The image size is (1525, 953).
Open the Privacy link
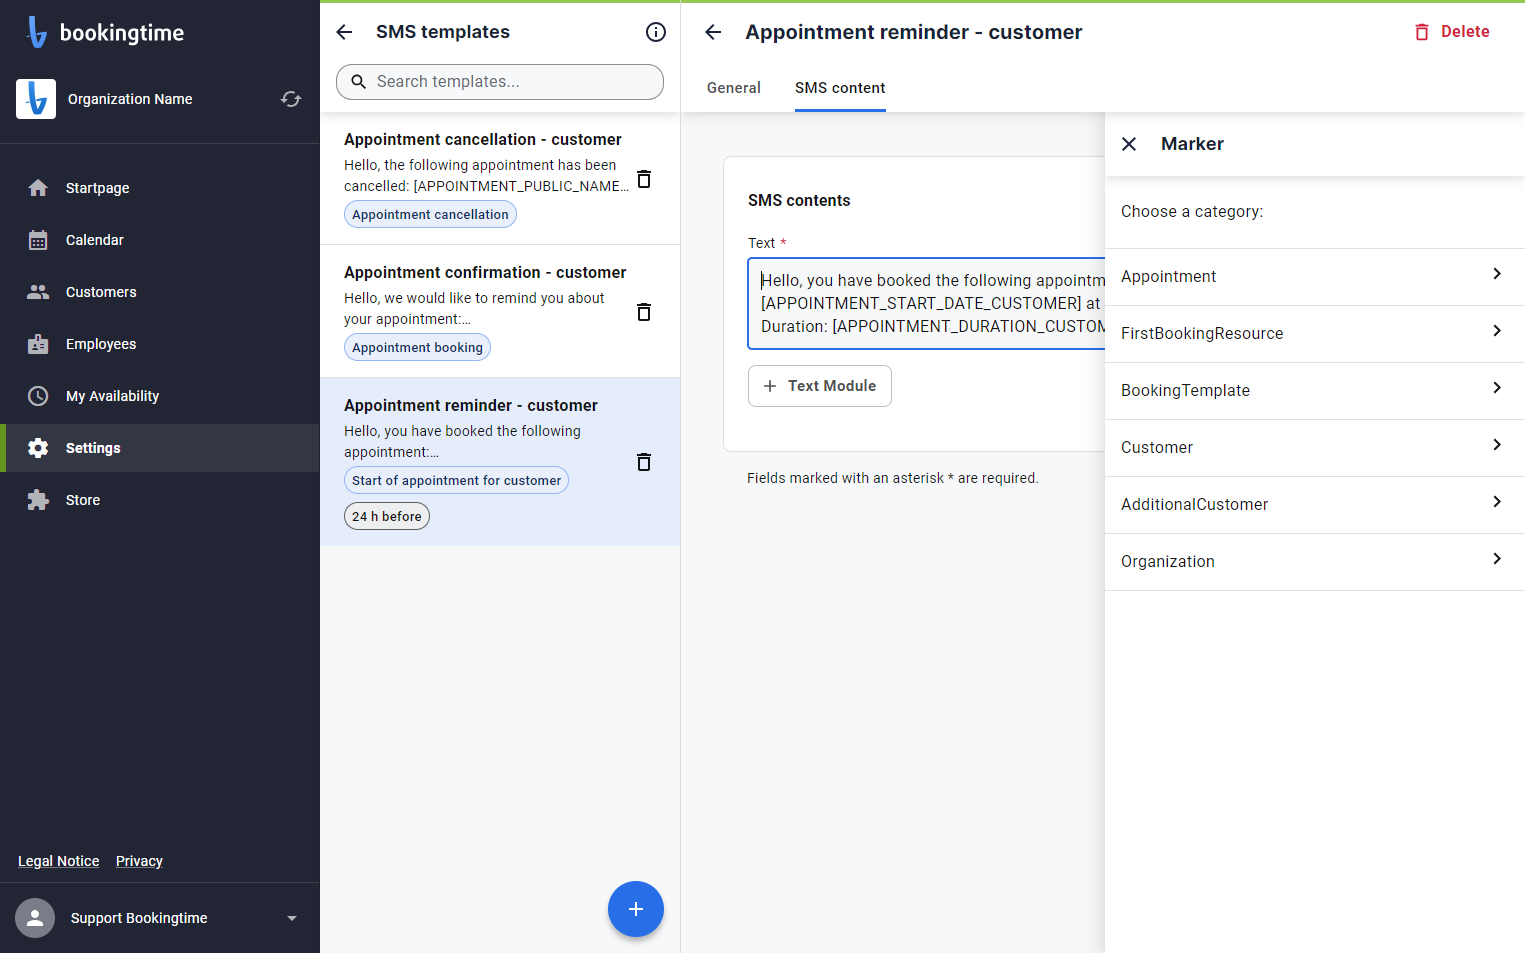pyautogui.click(x=139, y=861)
